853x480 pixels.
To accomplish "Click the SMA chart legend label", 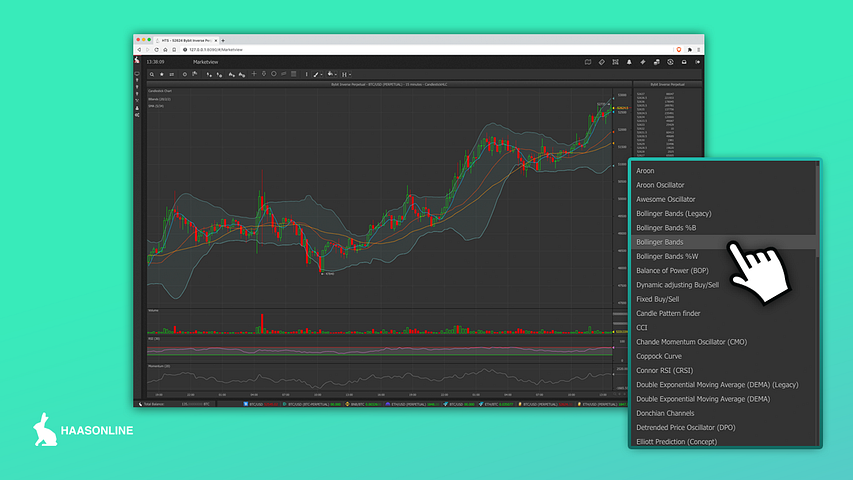I will 156,106.
